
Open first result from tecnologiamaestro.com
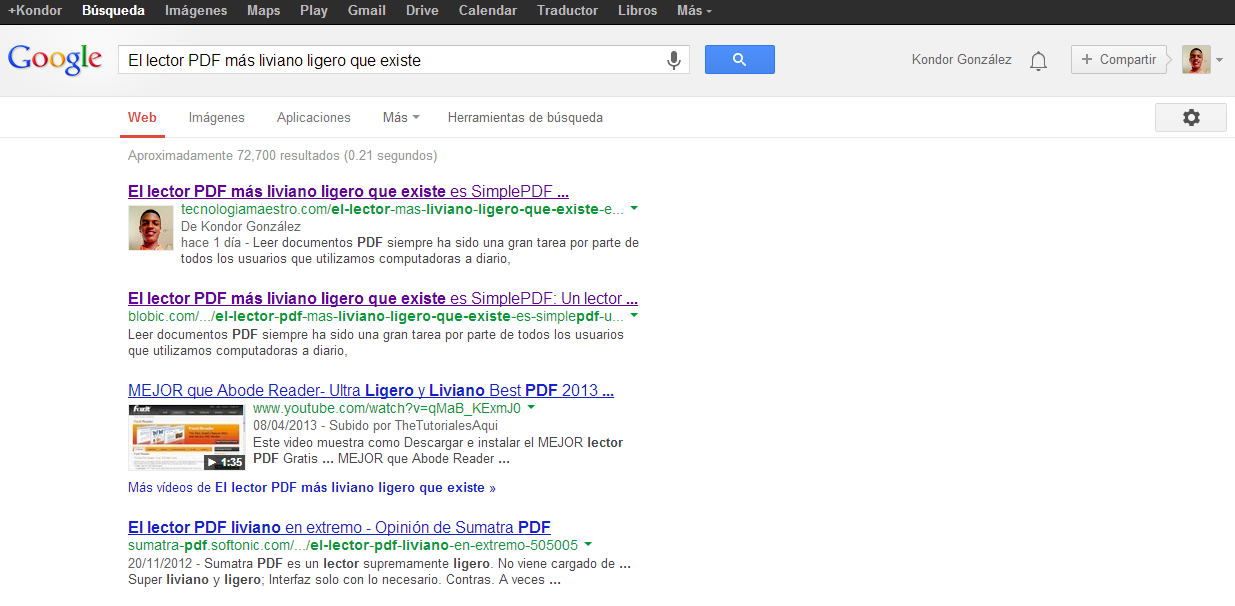pyautogui.click(x=348, y=190)
